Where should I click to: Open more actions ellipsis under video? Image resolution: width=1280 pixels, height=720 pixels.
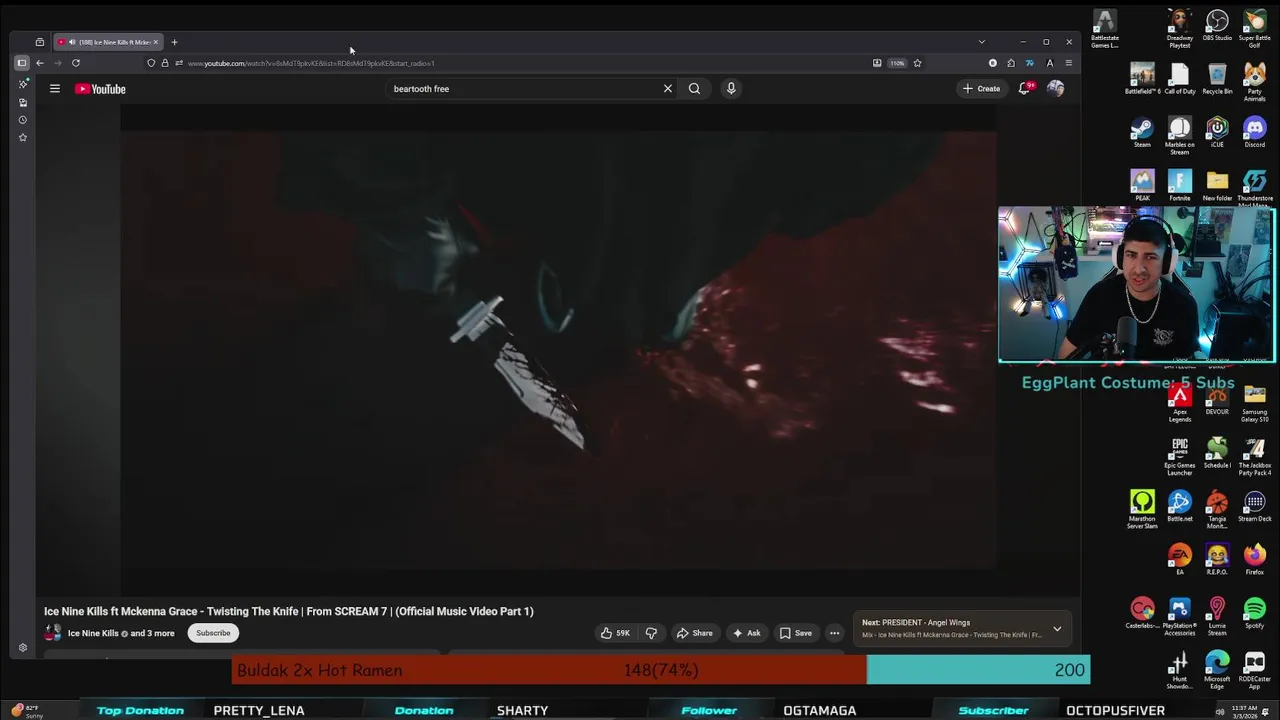(834, 633)
